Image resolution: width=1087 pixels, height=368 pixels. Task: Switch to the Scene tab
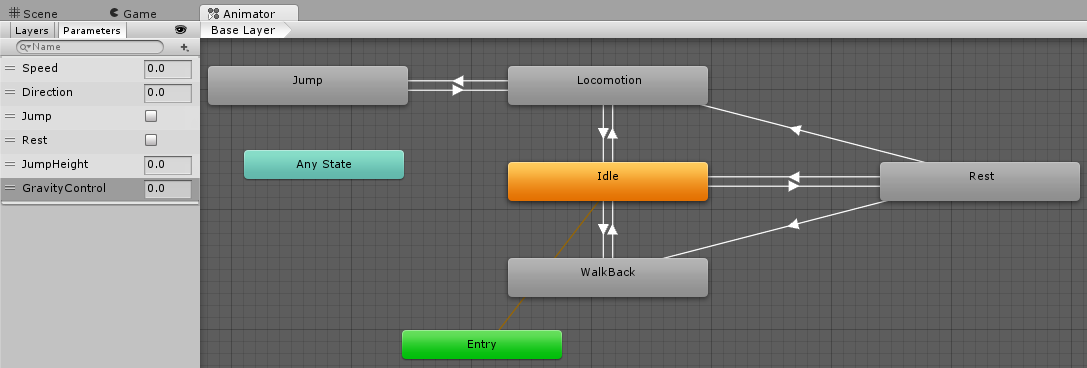[33, 13]
